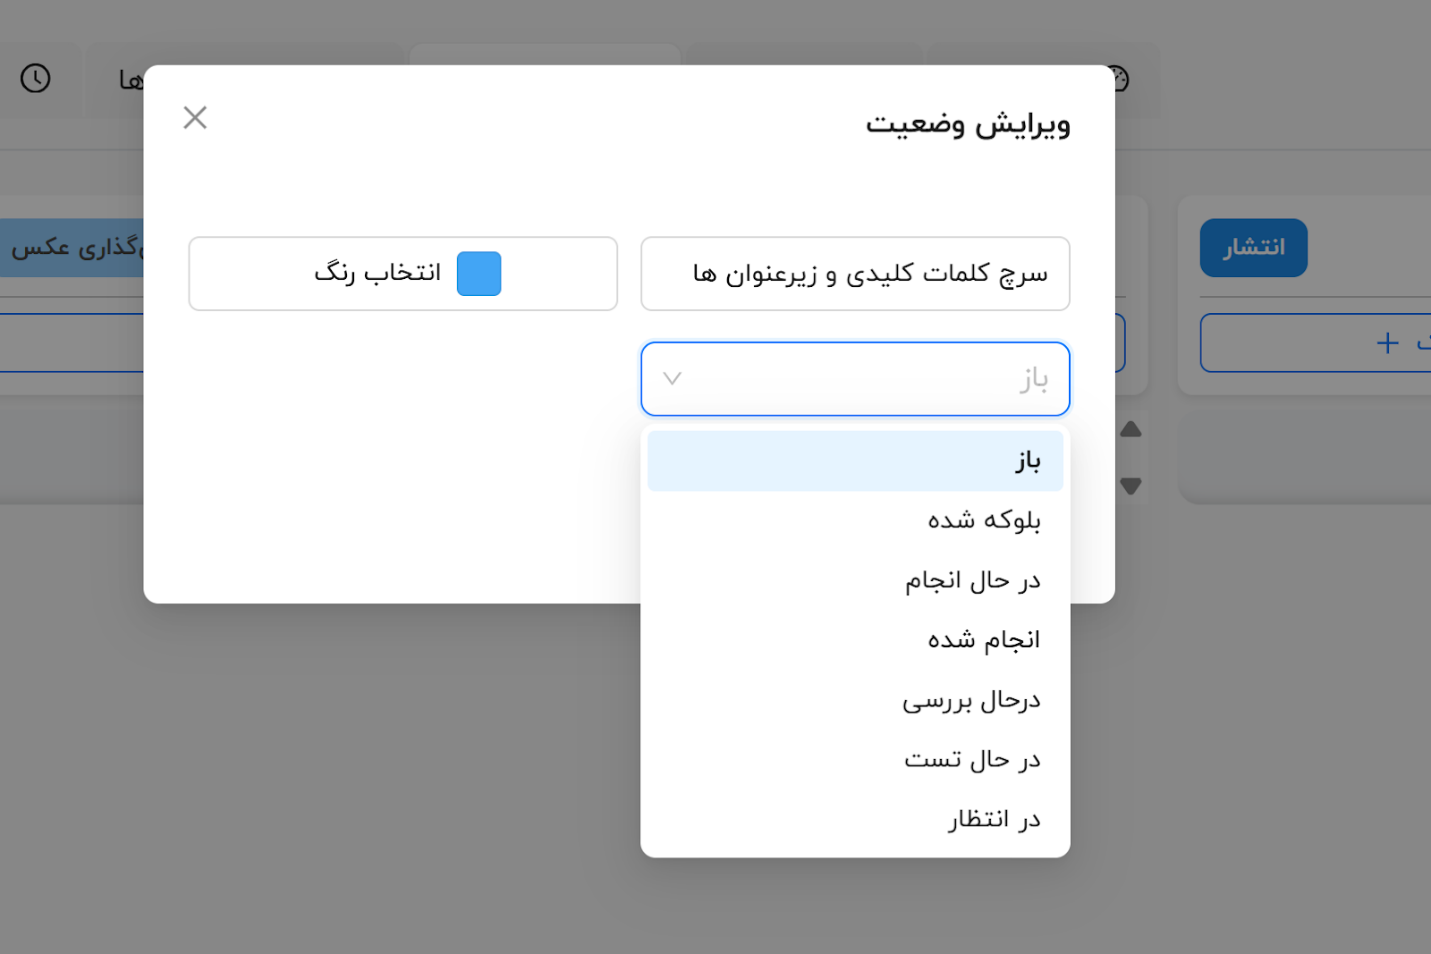Click the gauge icon behind dialog corner
The image size is (1431, 954).
[1119, 78]
